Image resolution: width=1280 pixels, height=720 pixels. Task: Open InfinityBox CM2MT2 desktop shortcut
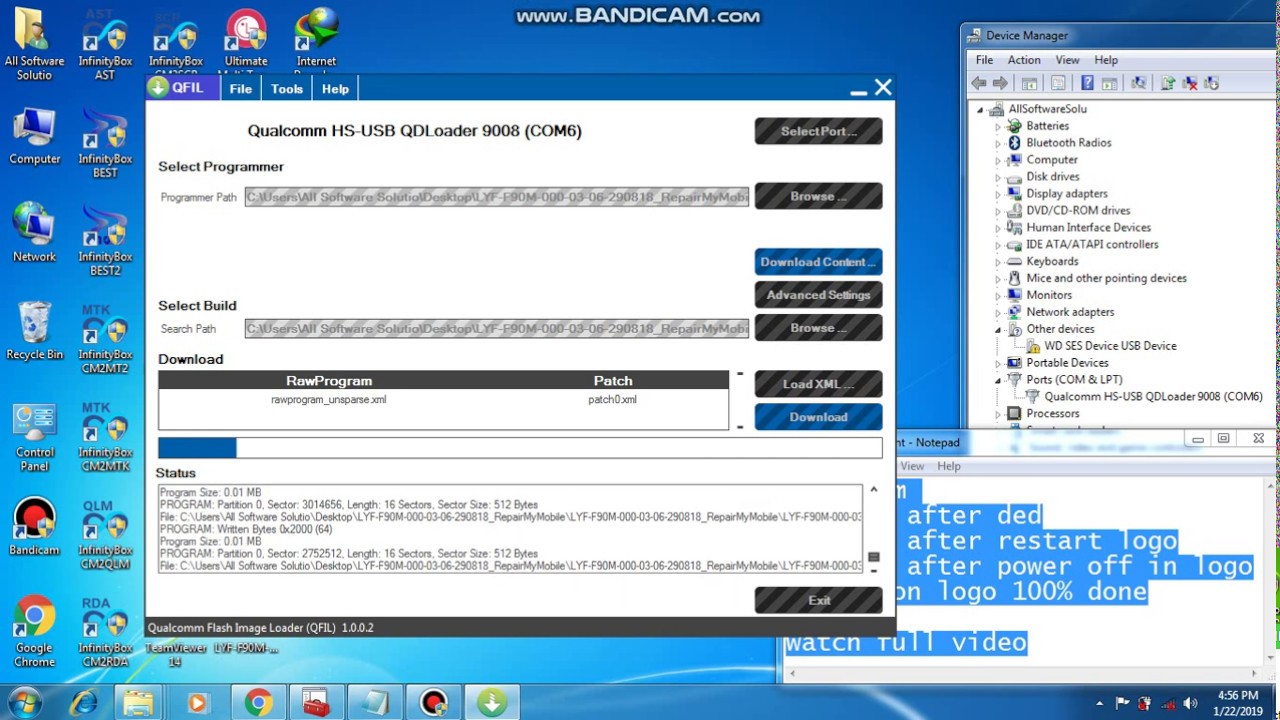tap(105, 339)
